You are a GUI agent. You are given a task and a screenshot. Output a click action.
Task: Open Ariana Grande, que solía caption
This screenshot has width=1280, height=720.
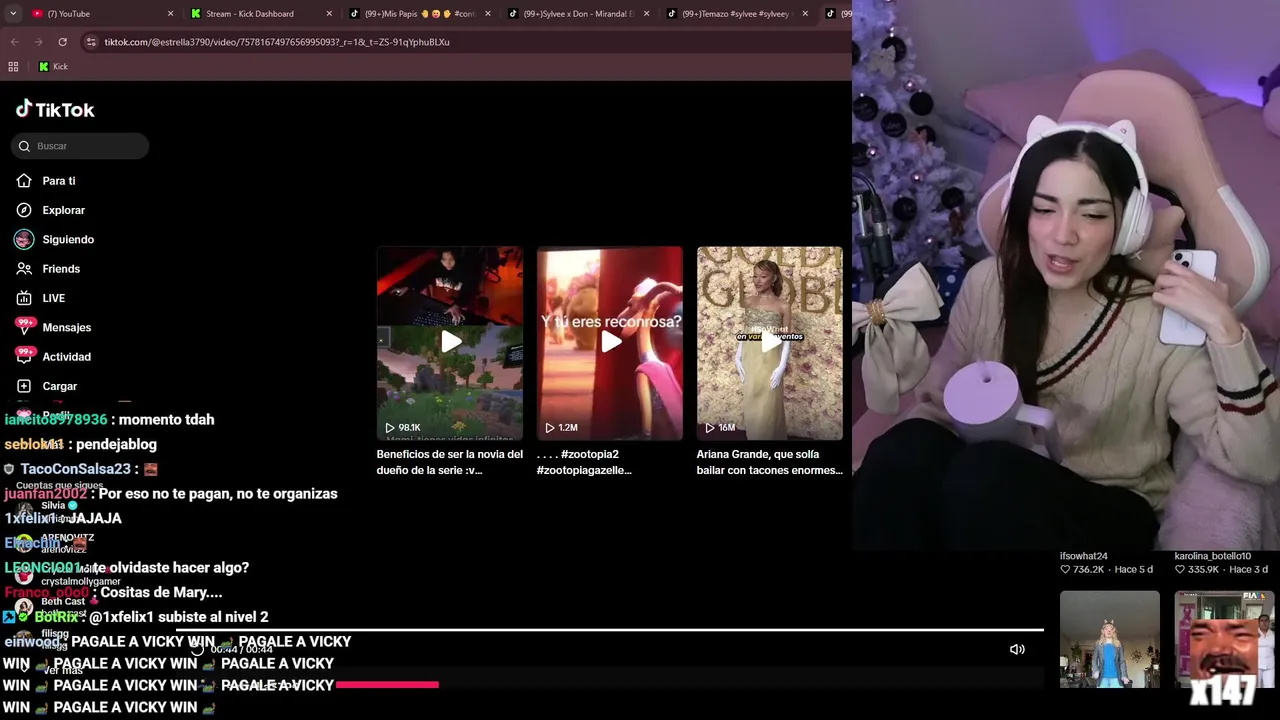coord(770,462)
